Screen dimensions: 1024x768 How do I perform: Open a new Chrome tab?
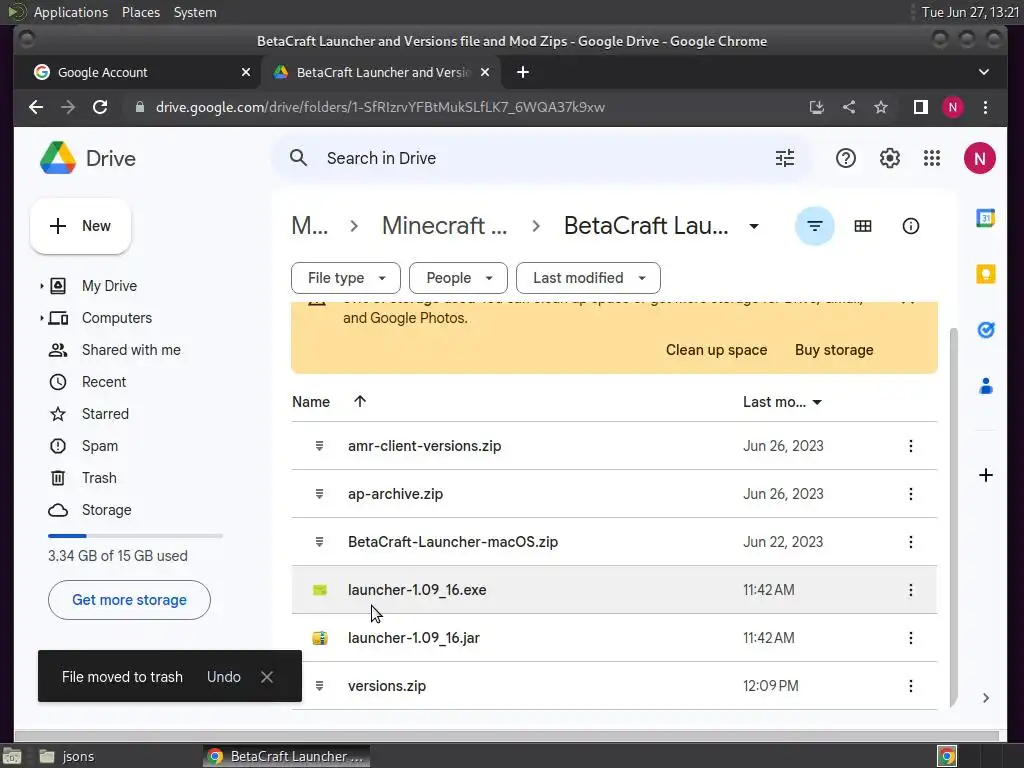tap(523, 72)
